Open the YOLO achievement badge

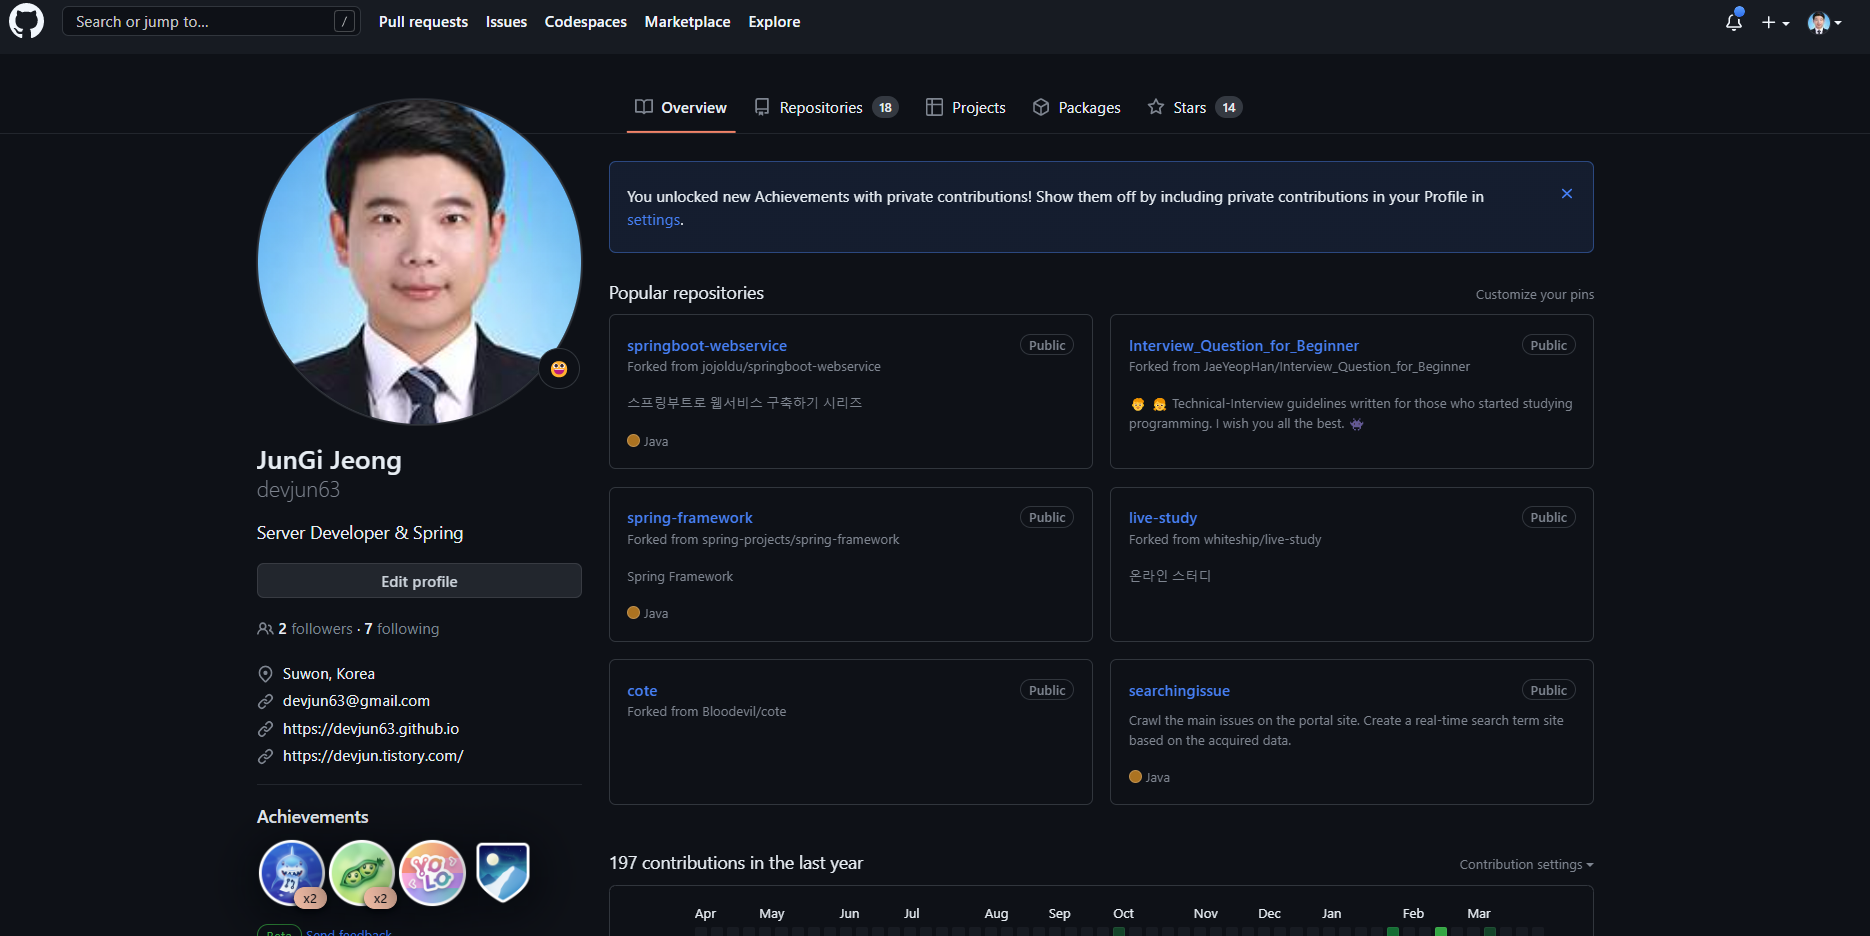[x=432, y=873]
